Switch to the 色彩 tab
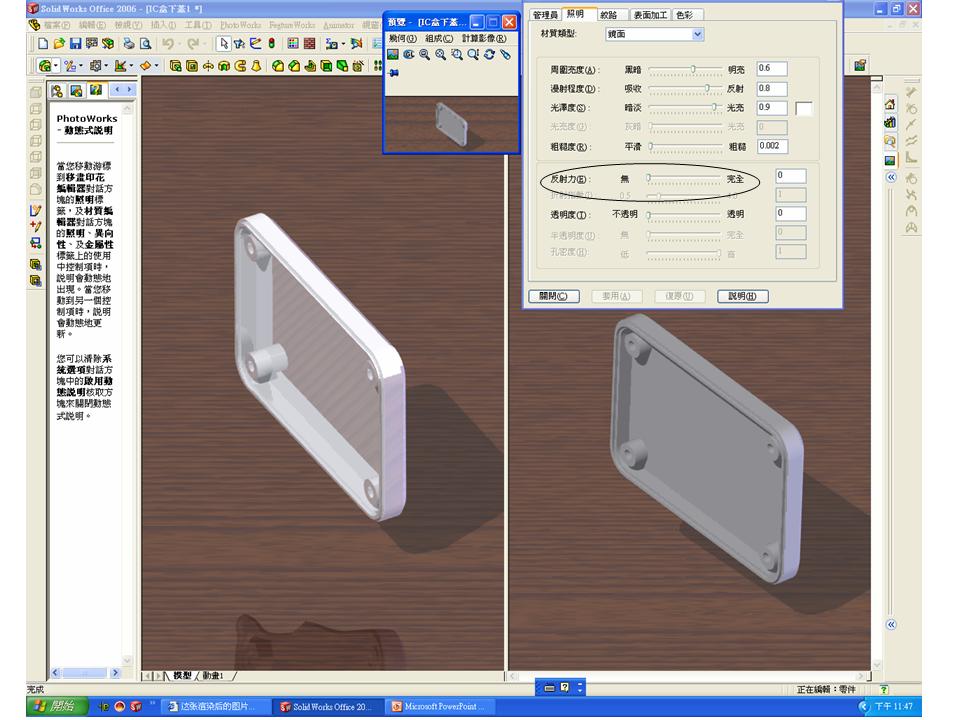Viewport: 960px width, 720px height. 684,15
